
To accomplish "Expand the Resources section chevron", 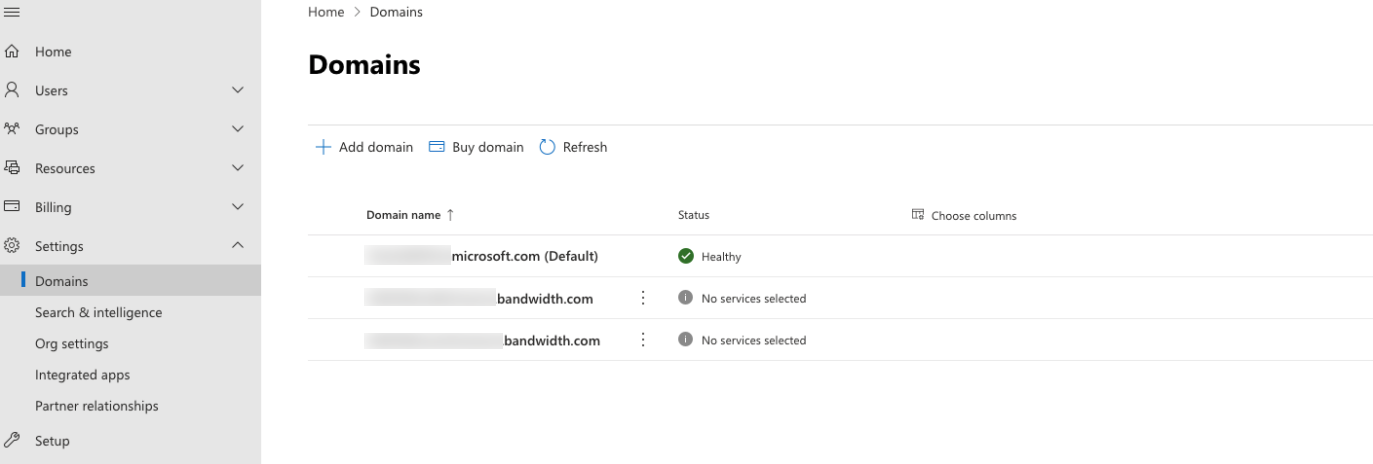I will (x=238, y=168).
